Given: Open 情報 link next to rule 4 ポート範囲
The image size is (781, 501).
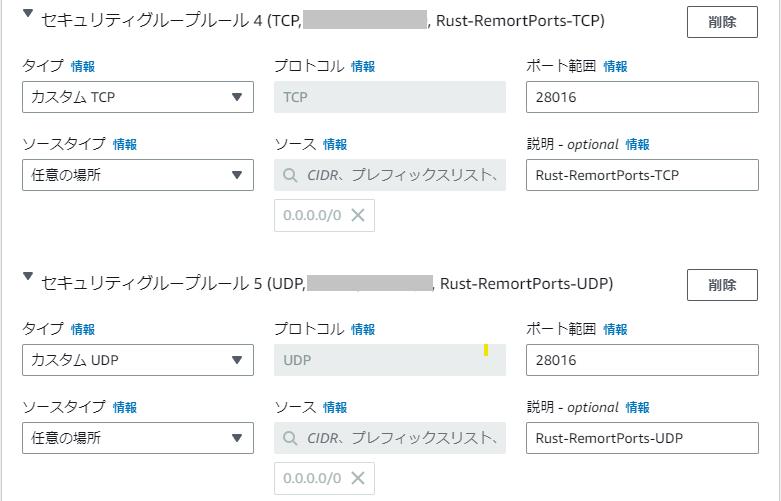Looking at the screenshot, I should coord(615,67).
